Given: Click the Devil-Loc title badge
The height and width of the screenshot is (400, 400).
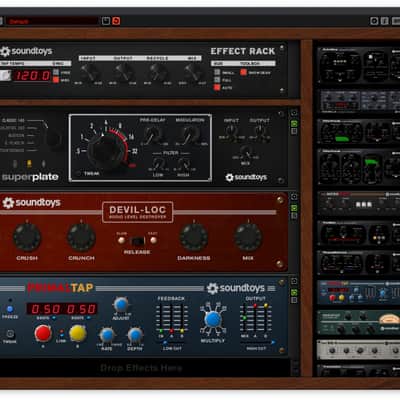Looking at the screenshot, I should point(137,212).
